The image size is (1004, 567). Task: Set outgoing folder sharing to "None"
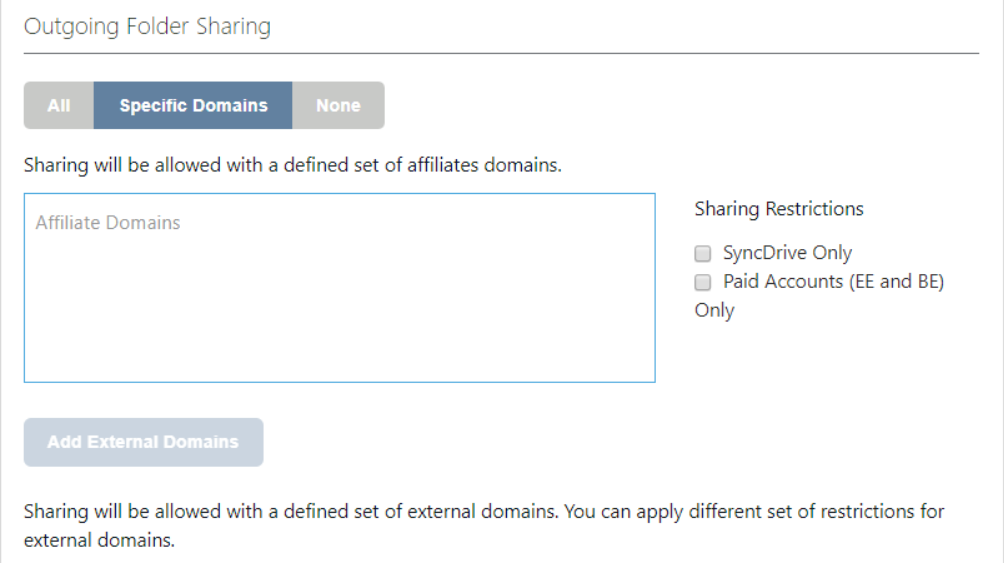(338, 105)
